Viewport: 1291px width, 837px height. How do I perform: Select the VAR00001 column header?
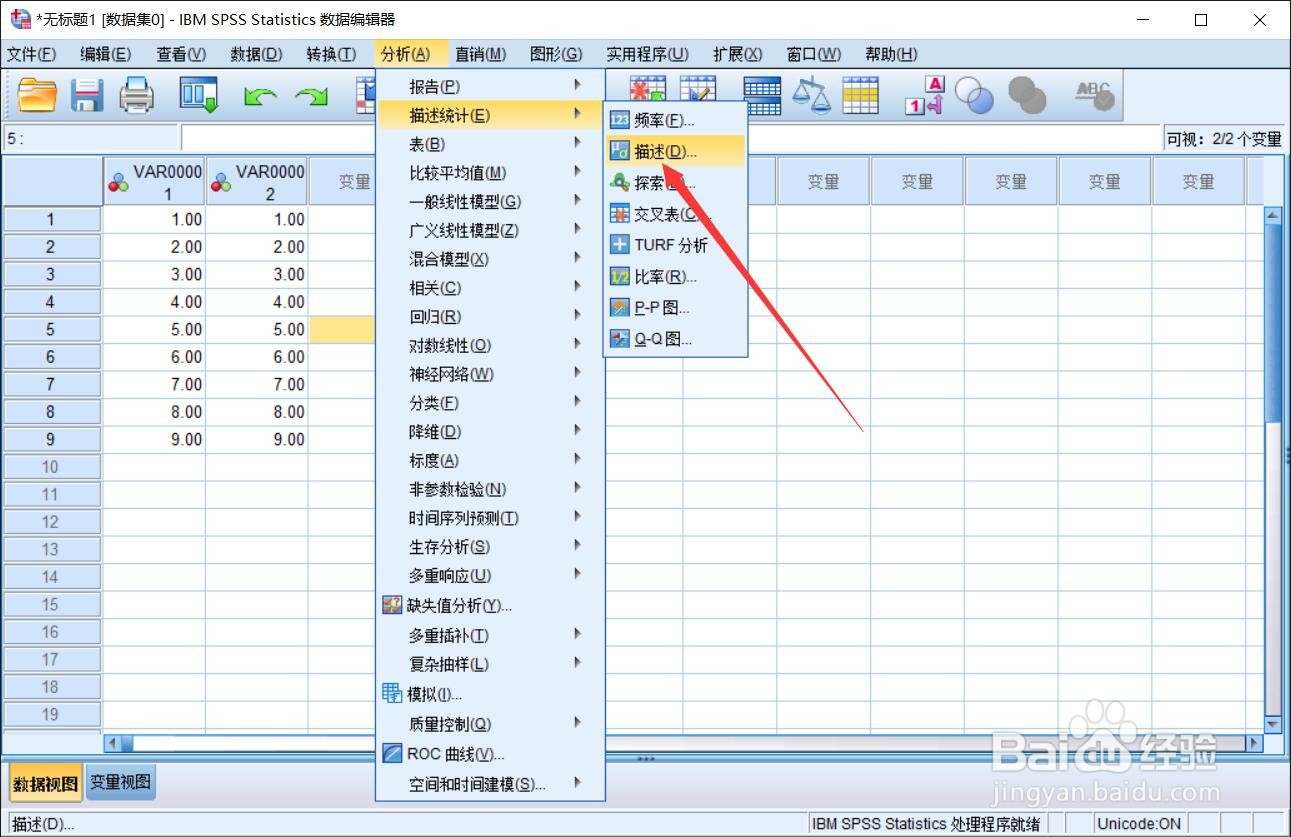click(x=155, y=180)
